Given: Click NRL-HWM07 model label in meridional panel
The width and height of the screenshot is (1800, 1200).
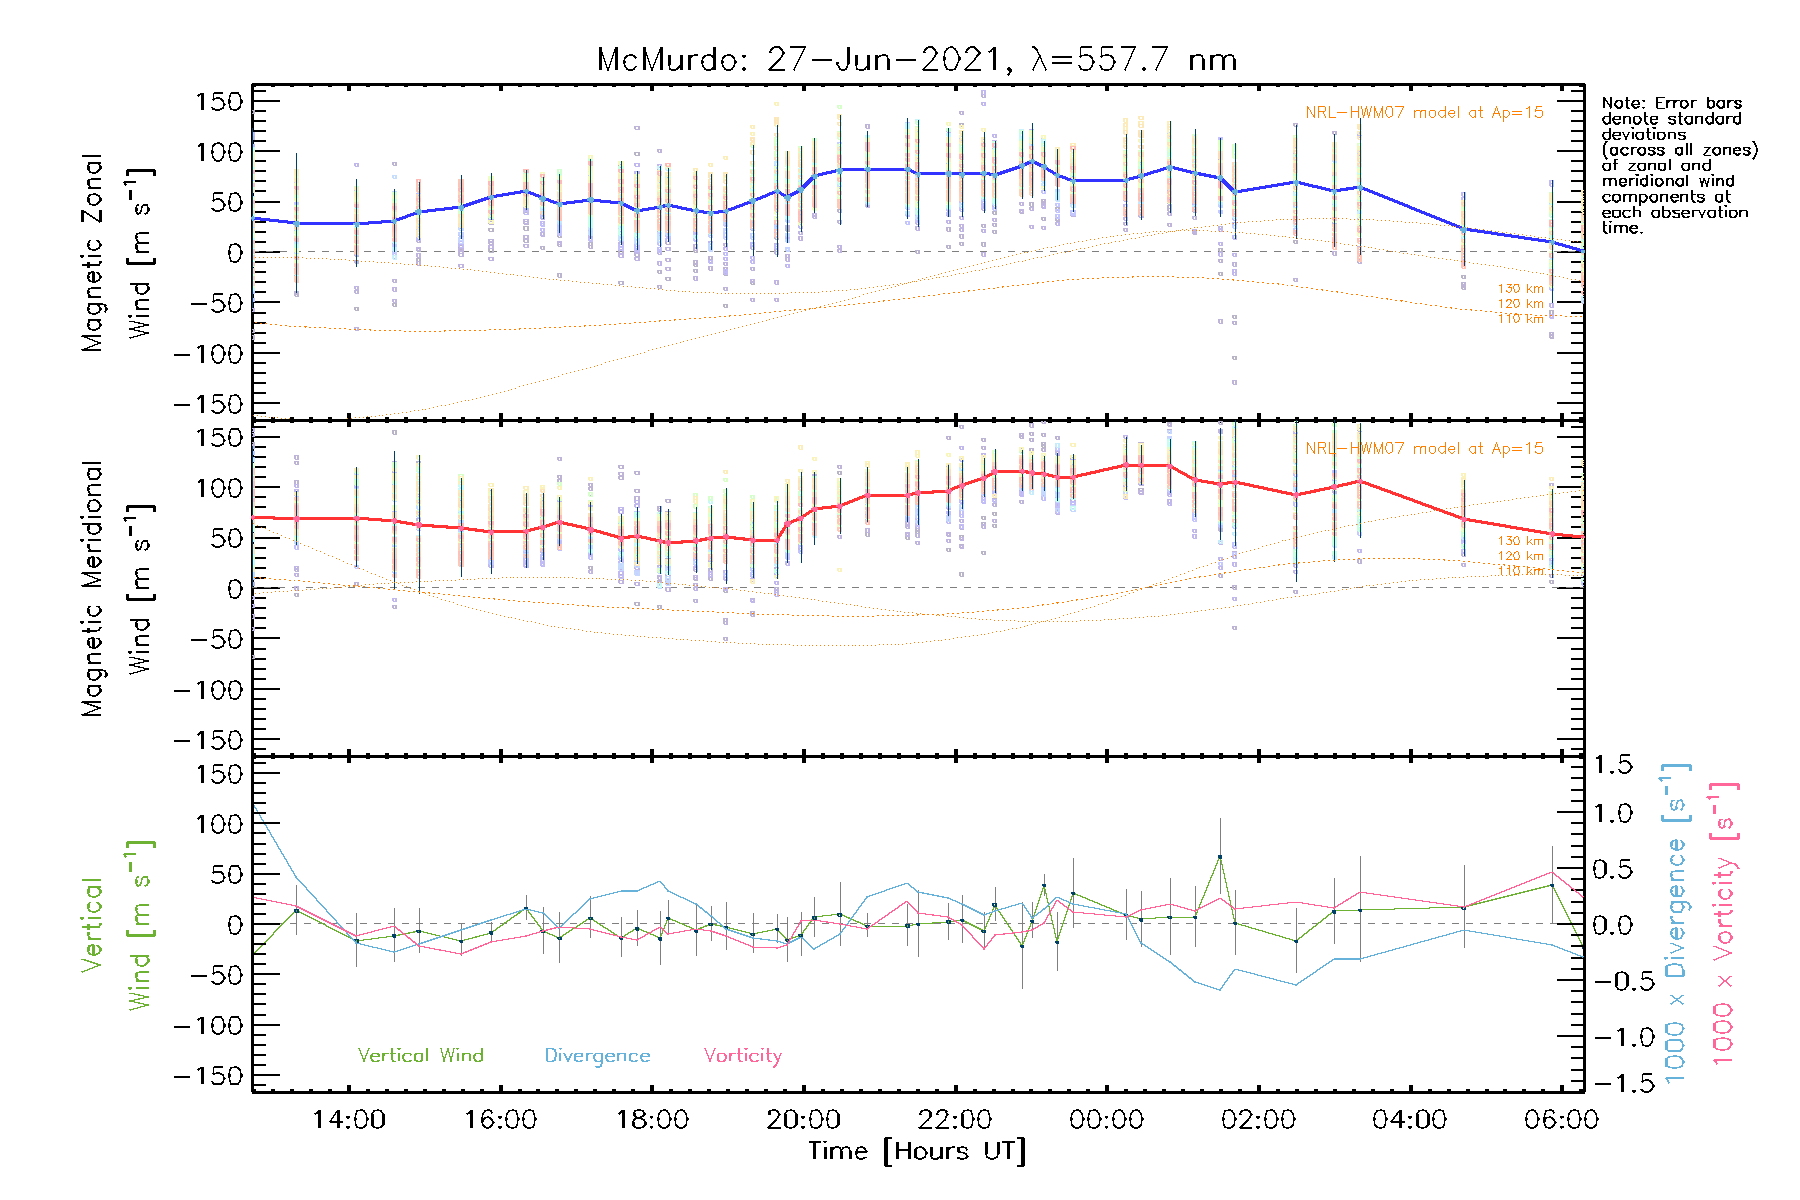Looking at the screenshot, I should 1424,449.
